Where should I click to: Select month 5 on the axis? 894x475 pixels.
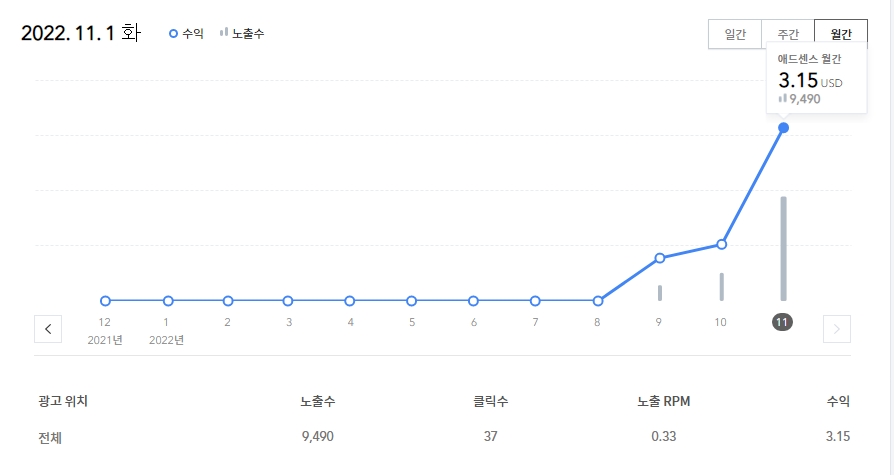point(412,322)
